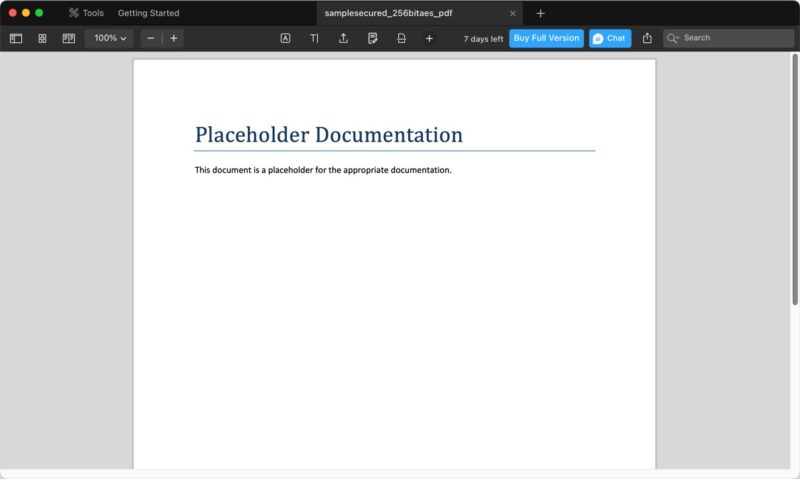Add a toolbar item with the plus icon
800x479 pixels.
(429, 38)
